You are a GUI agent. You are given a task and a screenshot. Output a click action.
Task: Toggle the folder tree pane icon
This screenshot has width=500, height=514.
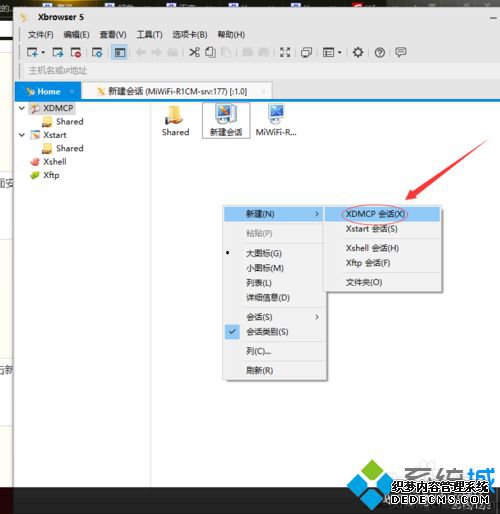tap(119, 52)
